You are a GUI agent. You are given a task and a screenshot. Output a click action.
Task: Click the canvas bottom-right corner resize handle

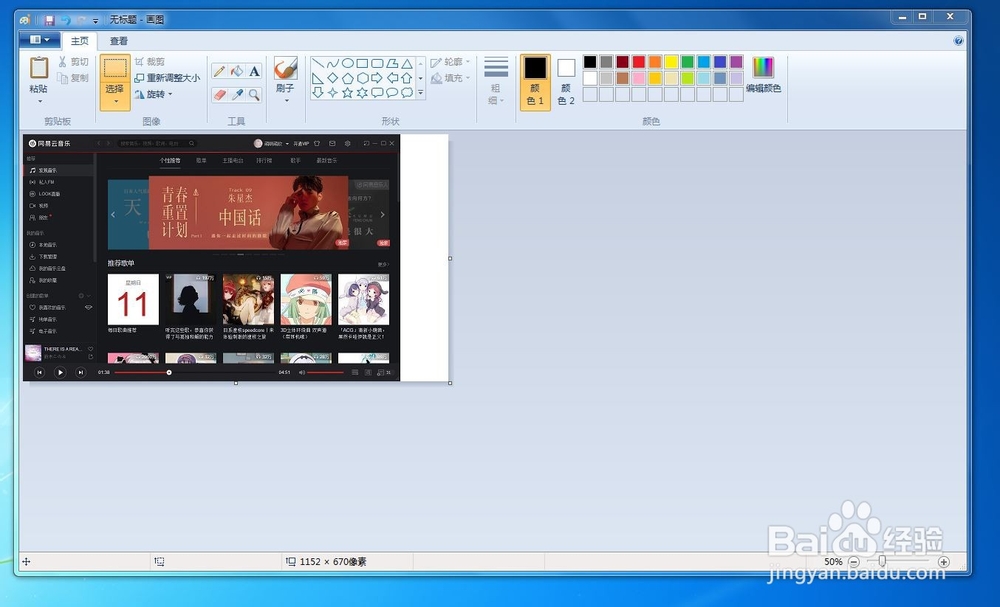coord(450,383)
